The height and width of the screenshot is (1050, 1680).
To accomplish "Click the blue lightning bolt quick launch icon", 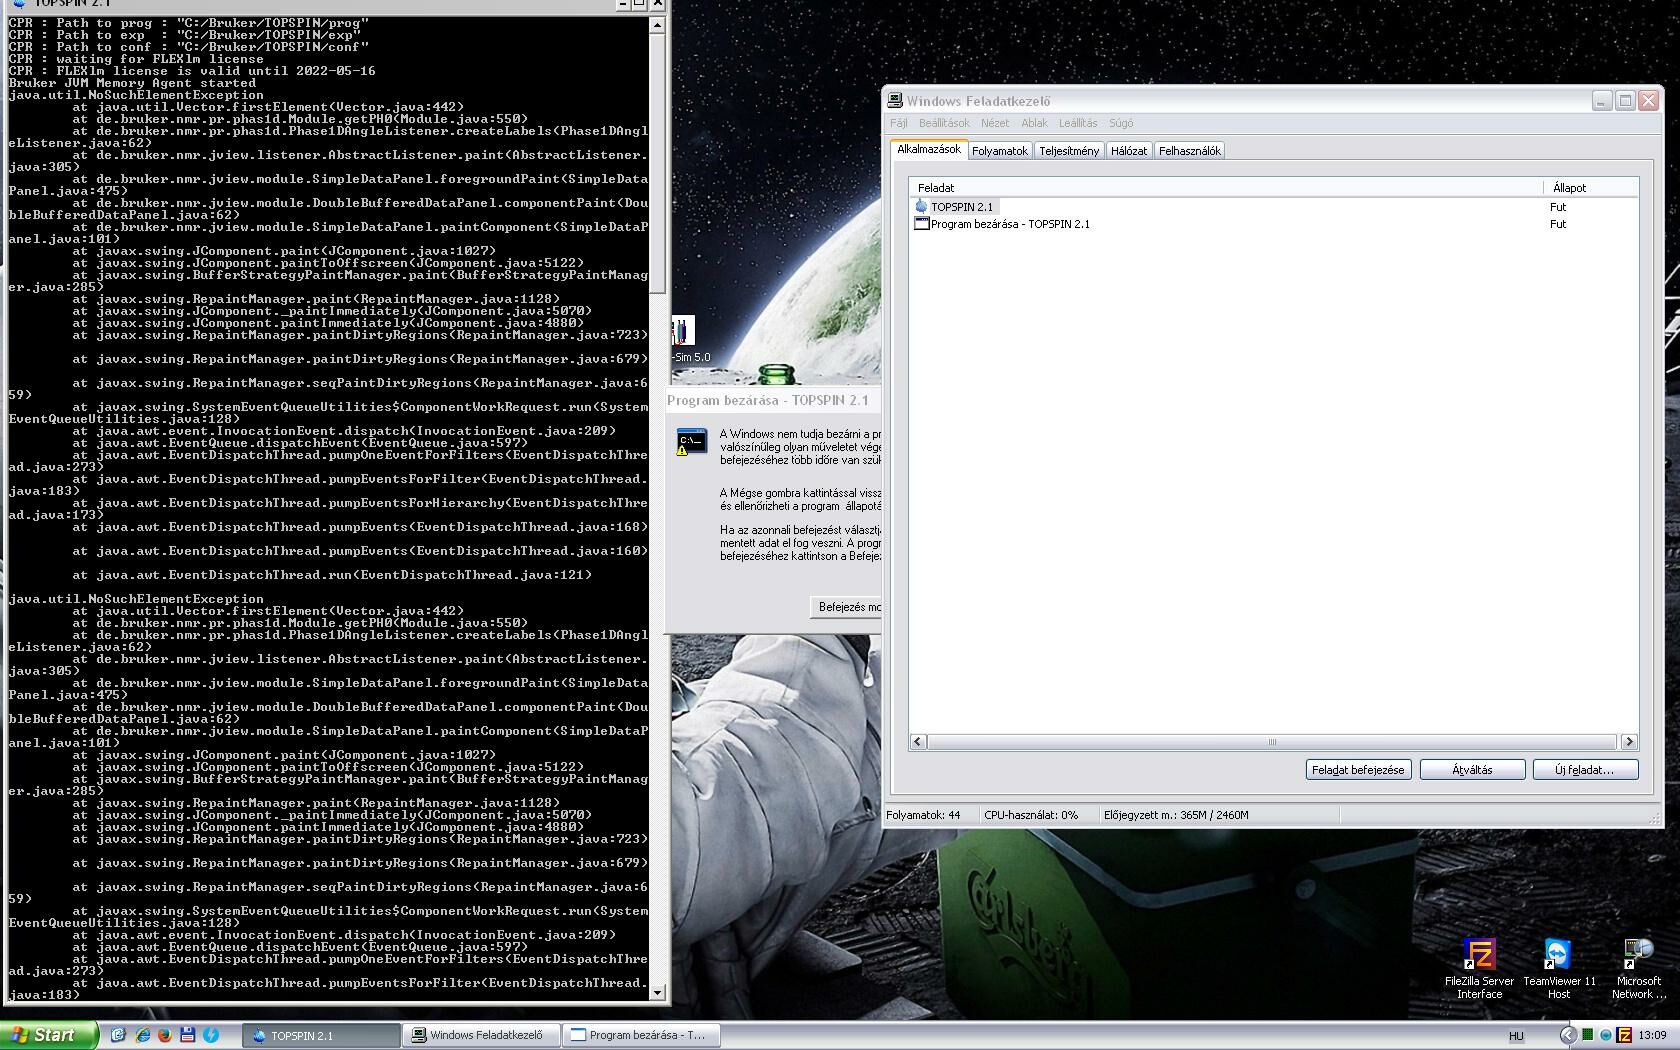I will pyautogui.click(x=211, y=1035).
